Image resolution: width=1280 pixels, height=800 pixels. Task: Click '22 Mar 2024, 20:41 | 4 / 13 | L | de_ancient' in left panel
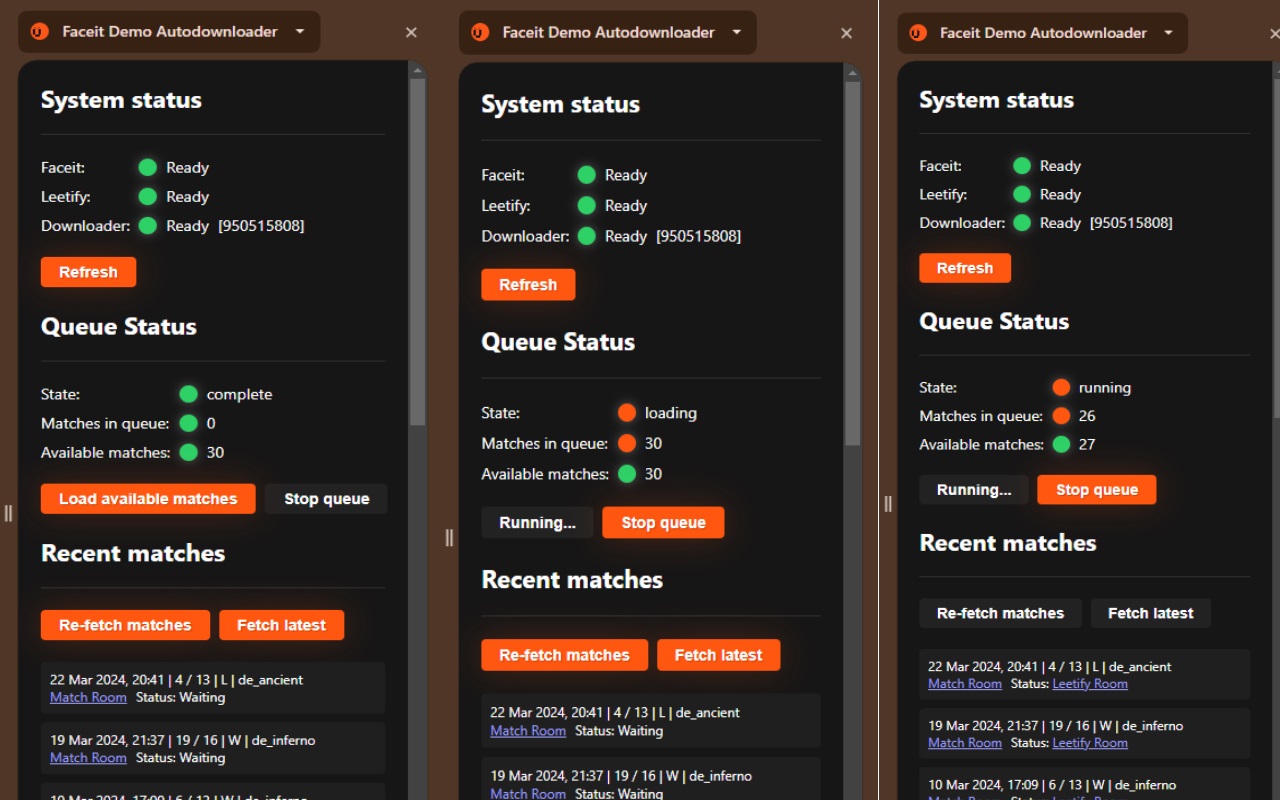pos(176,680)
